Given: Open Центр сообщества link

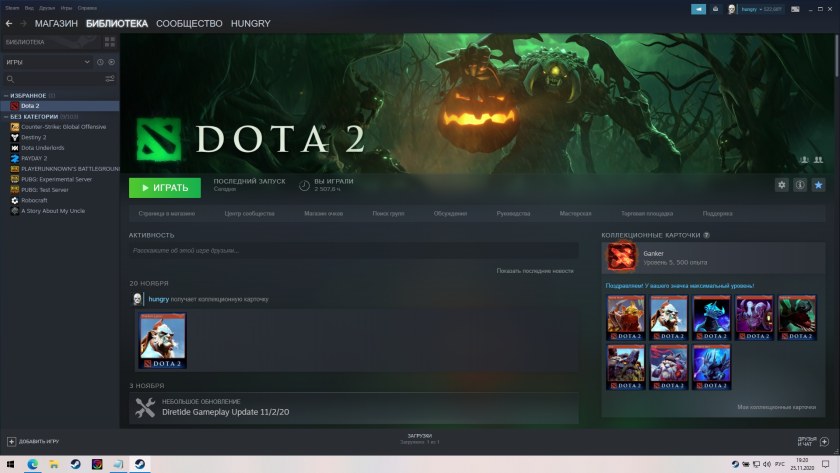Looking at the screenshot, I should coord(250,213).
